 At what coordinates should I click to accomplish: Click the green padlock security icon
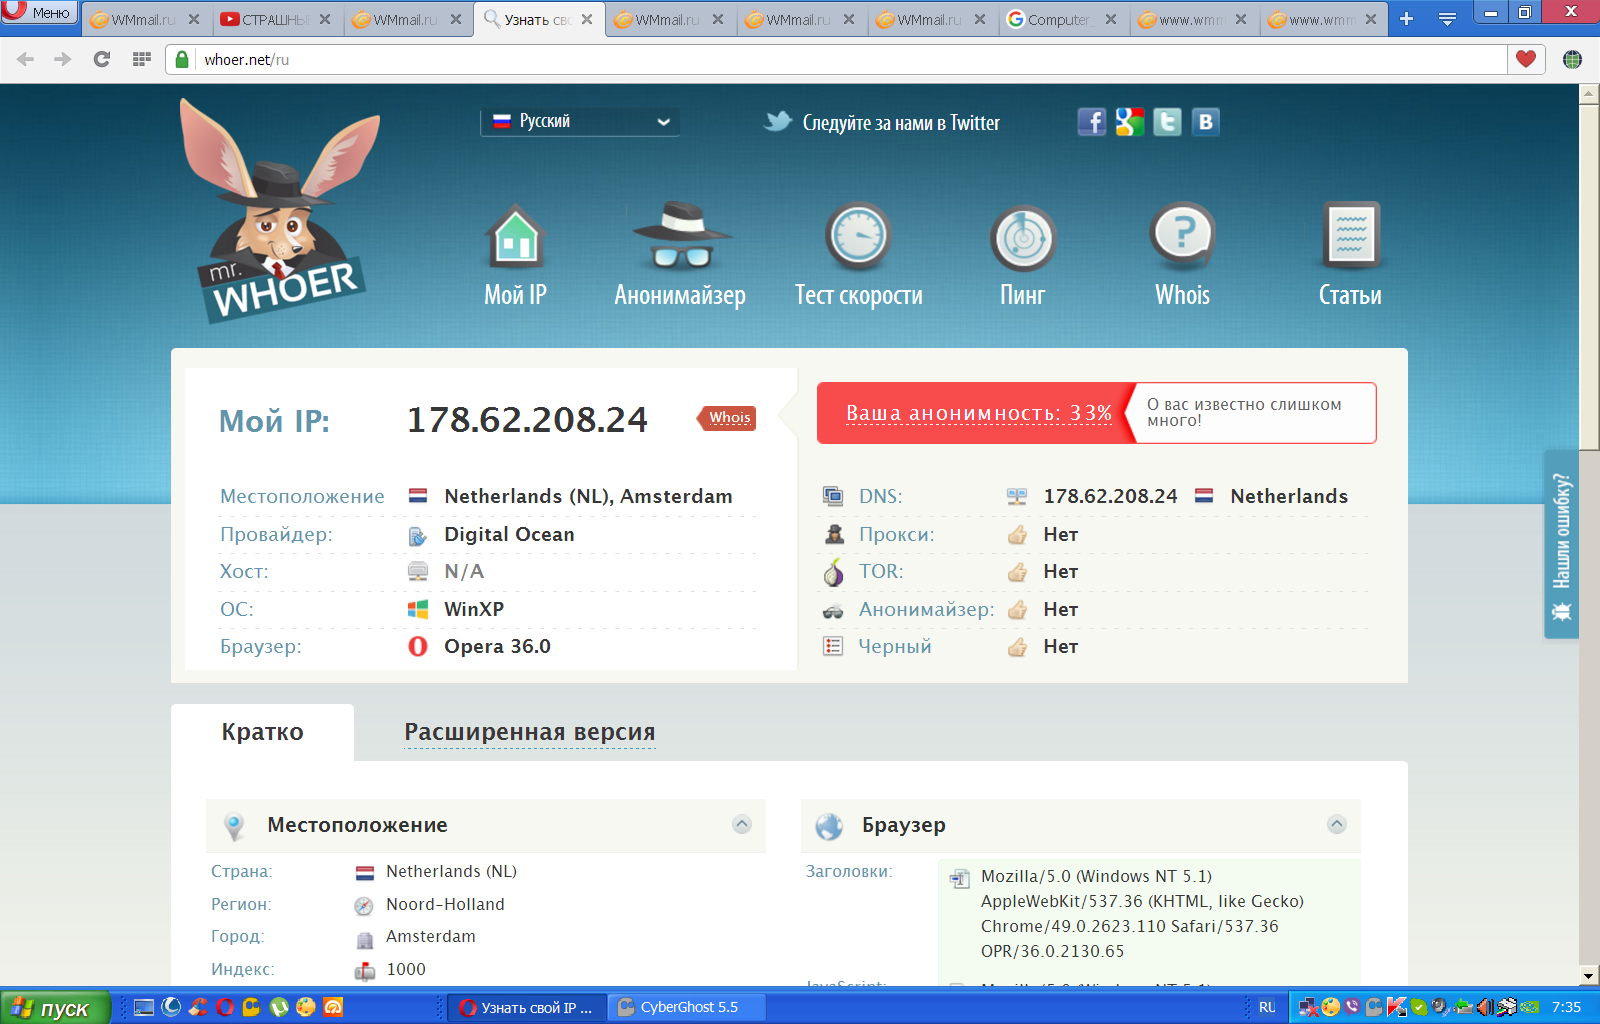pyautogui.click(x=182, y=59)
